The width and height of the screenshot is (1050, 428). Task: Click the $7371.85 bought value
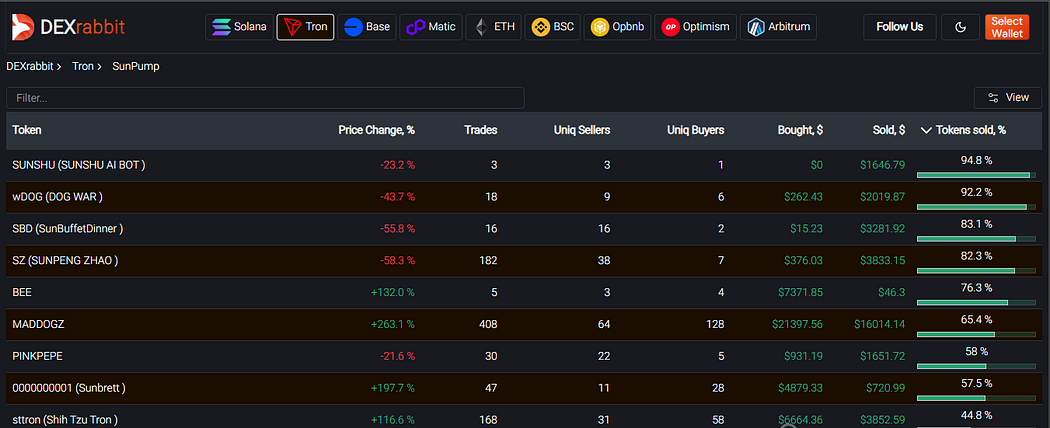click(x=801, y=292)
